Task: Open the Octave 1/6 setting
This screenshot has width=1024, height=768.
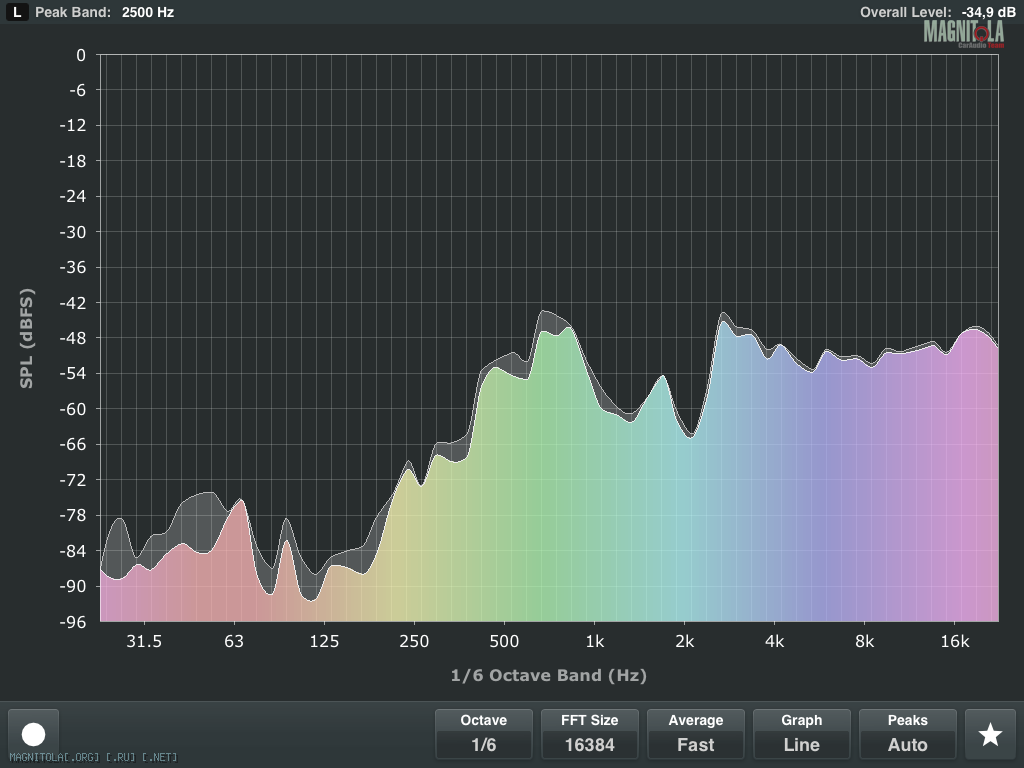Action: pyautogui.click(x=483, y=733)
